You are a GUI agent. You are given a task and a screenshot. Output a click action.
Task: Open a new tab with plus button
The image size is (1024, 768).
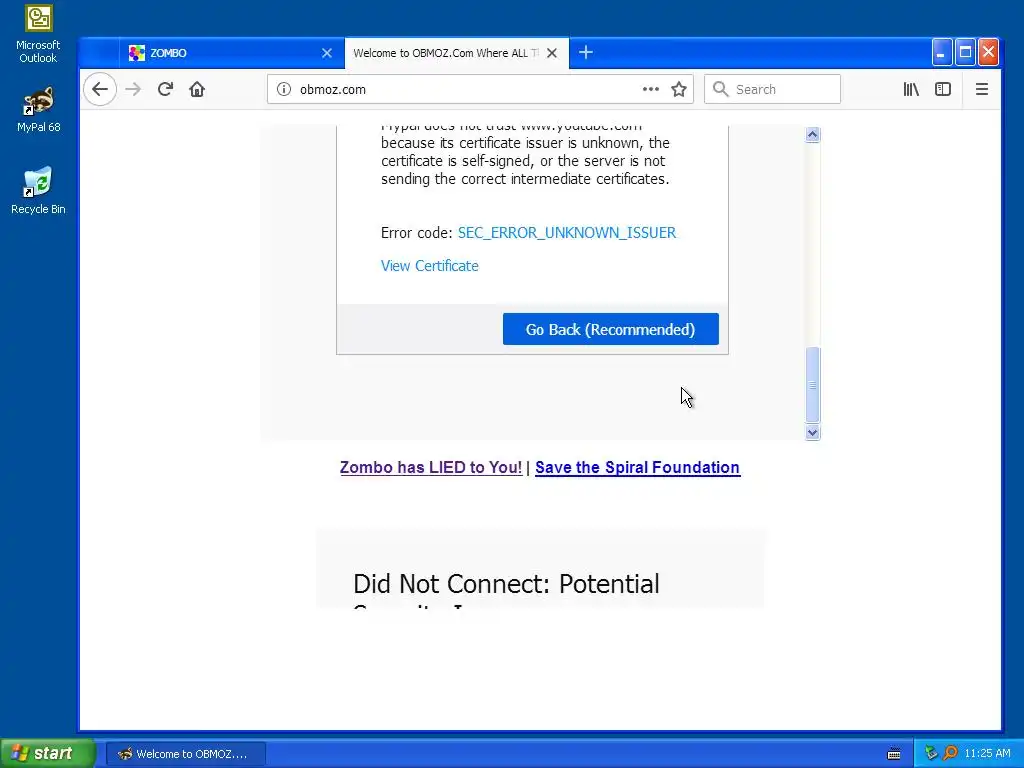(x=586, y=53)
